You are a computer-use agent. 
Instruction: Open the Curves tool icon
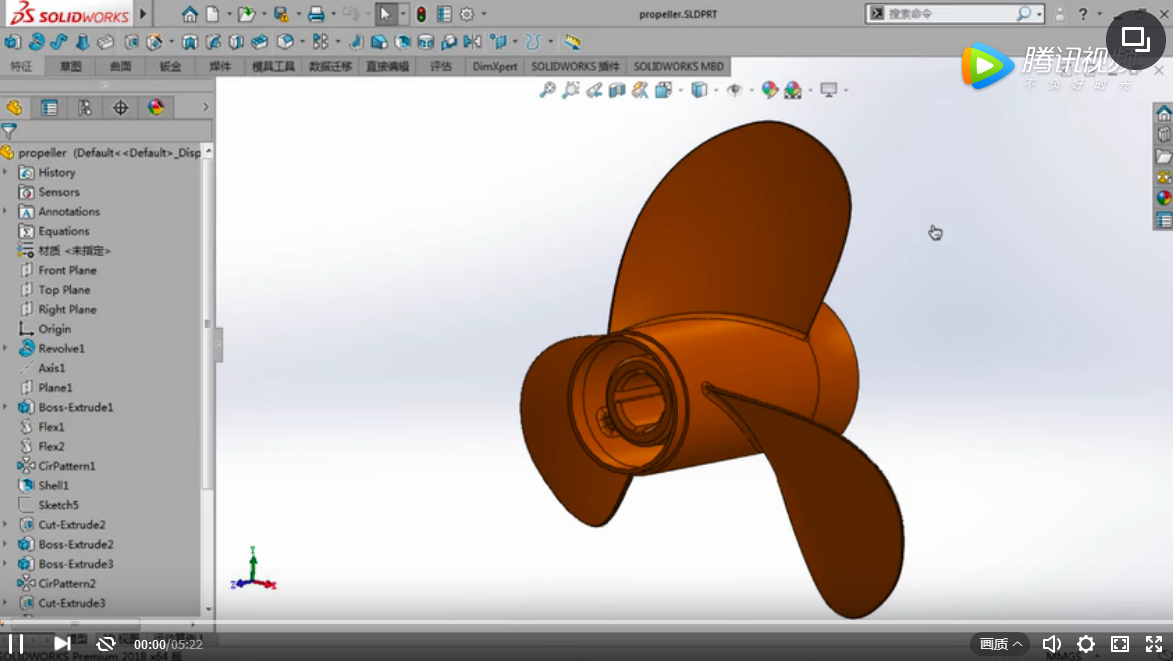pyautogui.click(x=533, y=42)
